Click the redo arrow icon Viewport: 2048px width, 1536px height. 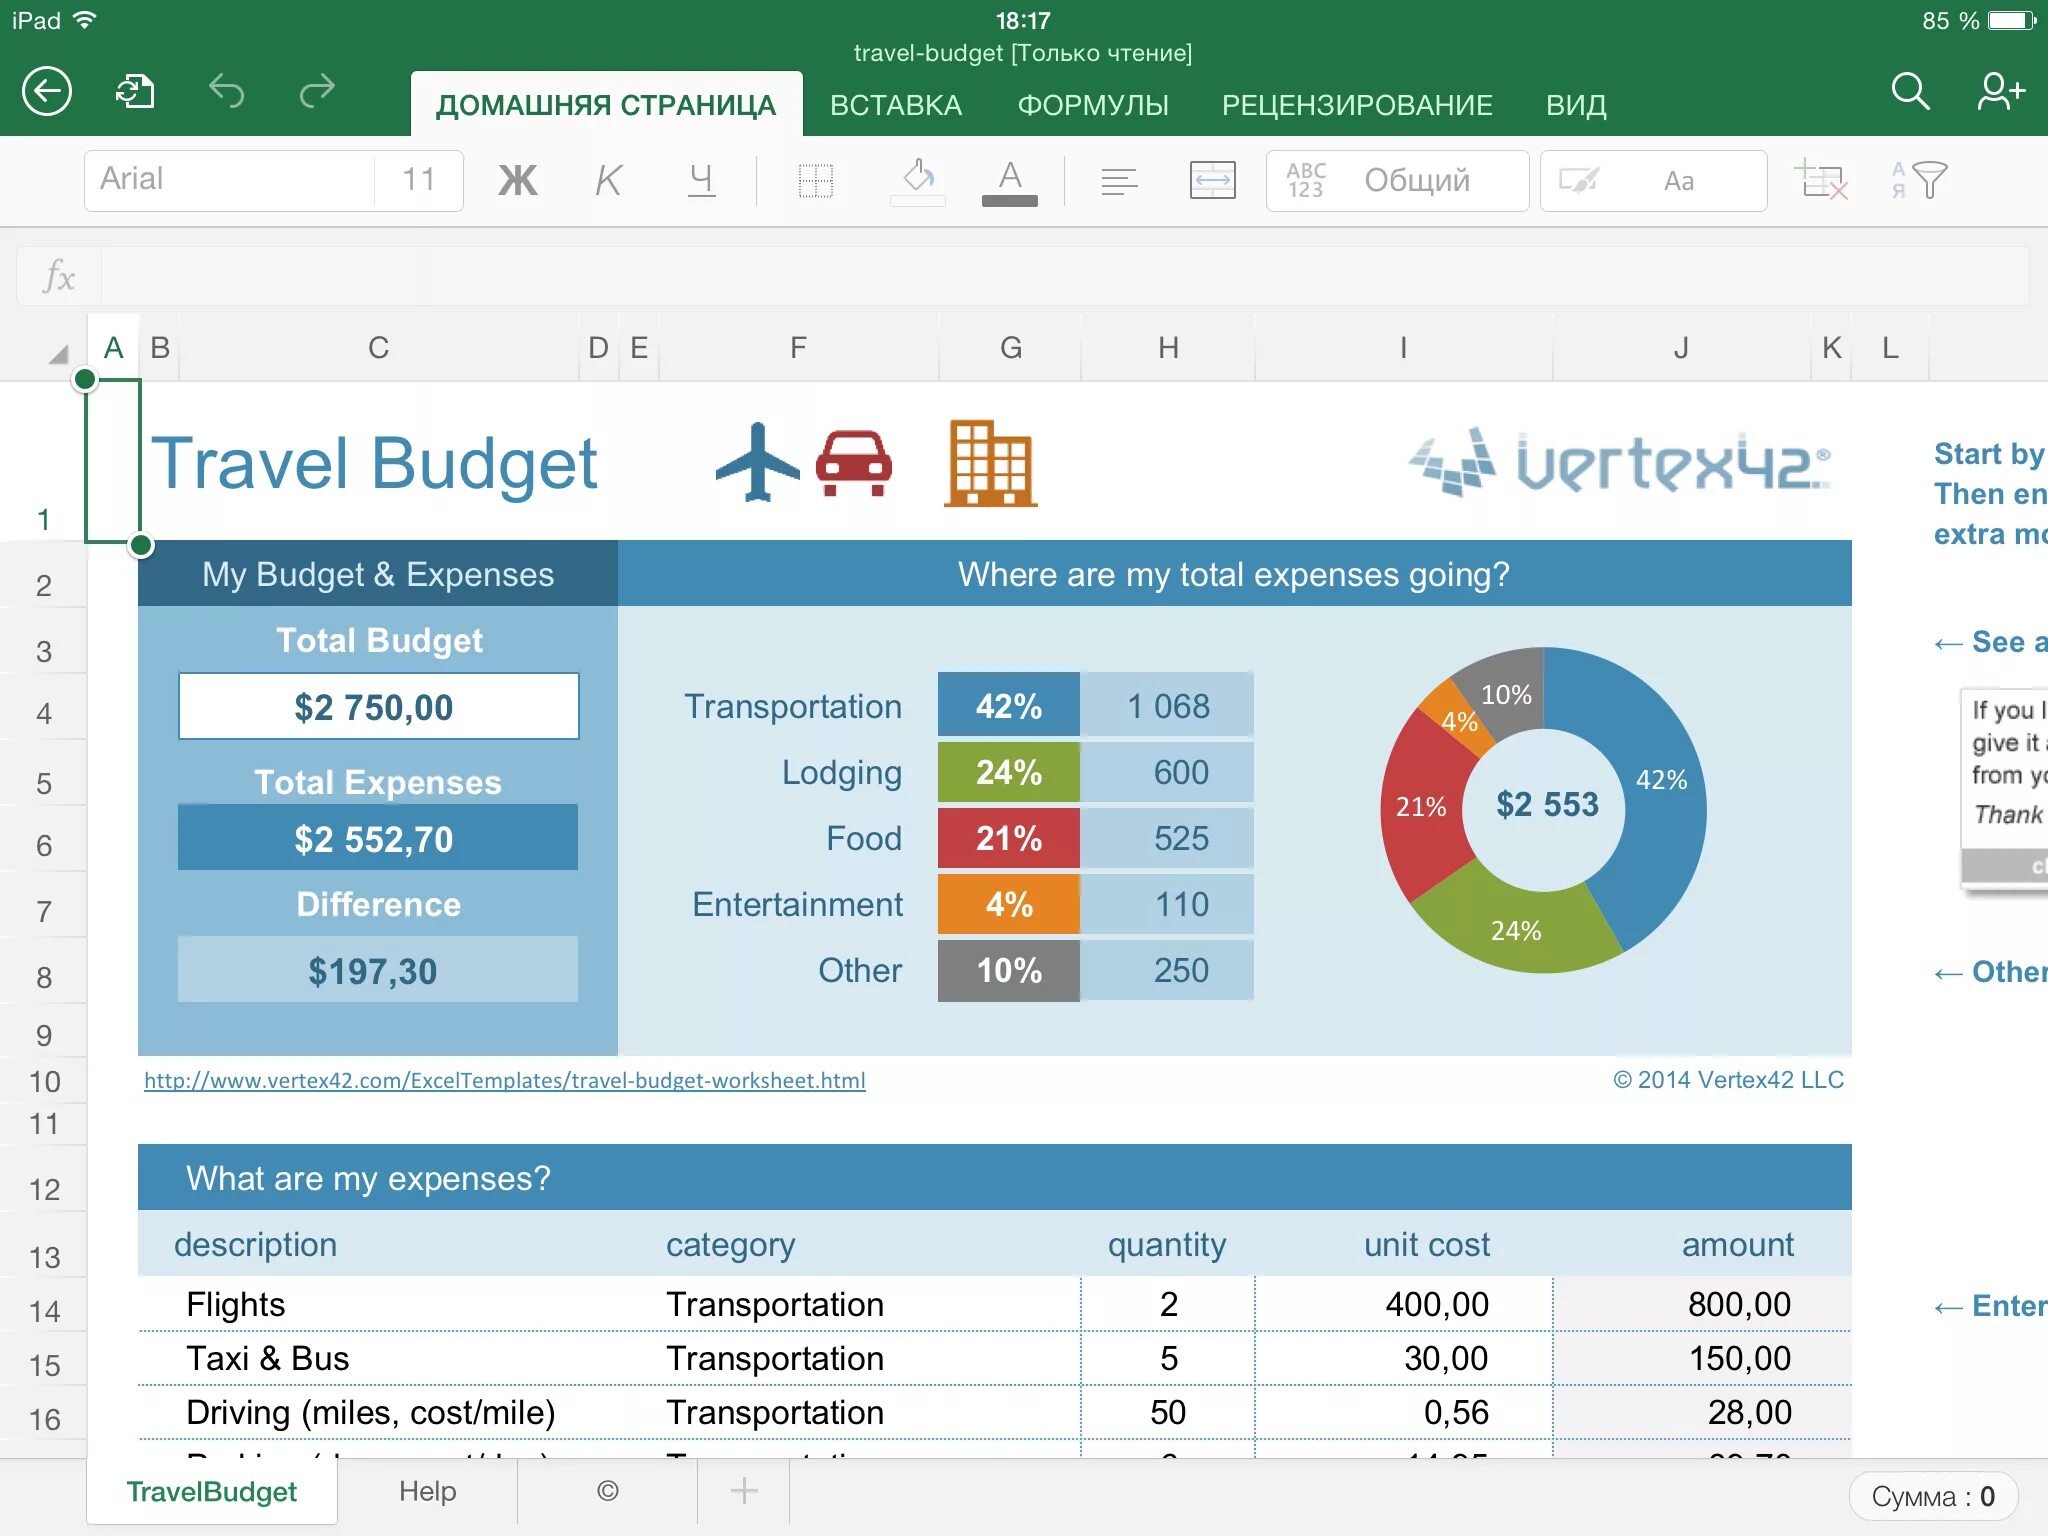click(x=317, y=92)
